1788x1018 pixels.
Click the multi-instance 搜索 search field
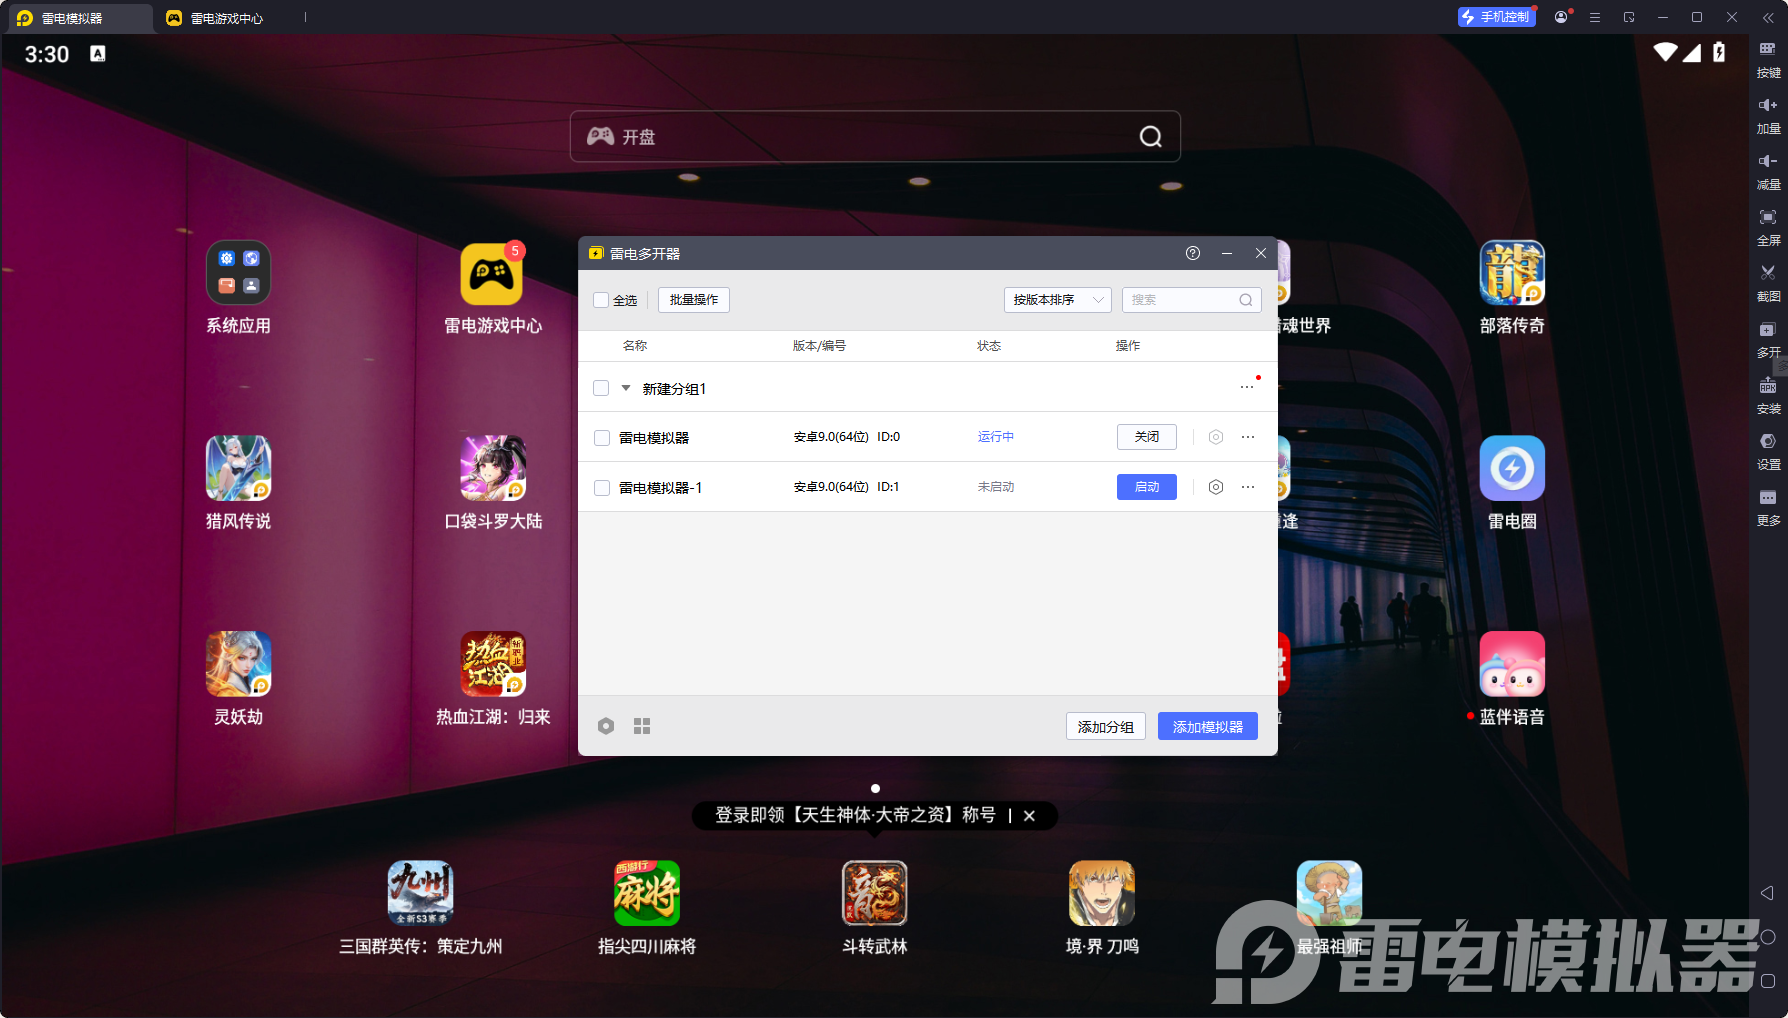[1191, 300]
